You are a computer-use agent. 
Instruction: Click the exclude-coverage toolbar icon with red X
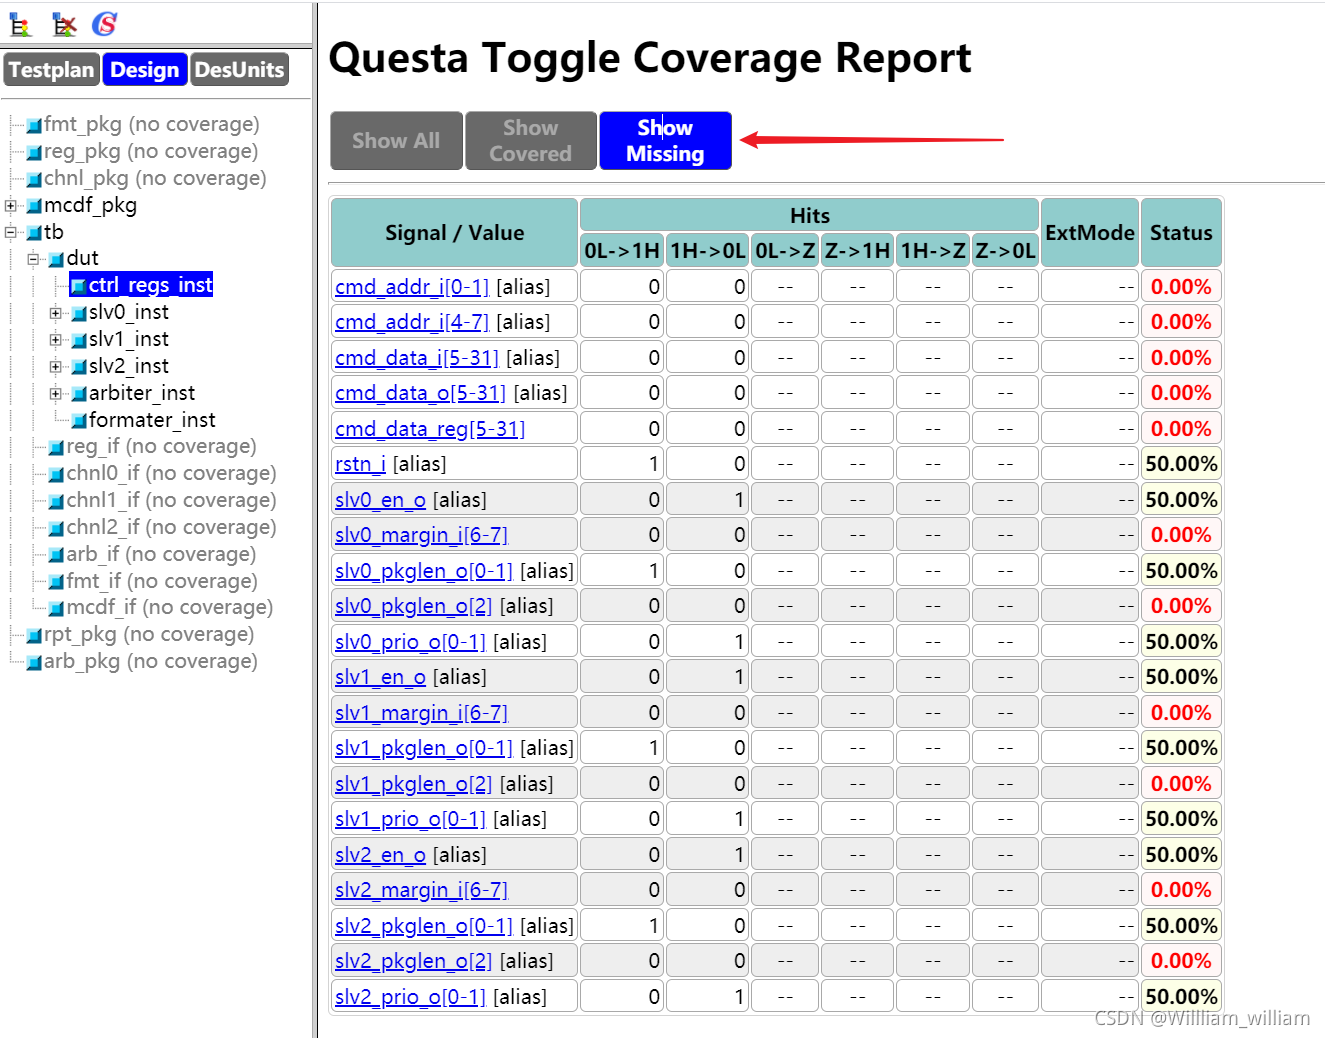tap(63, 25)
